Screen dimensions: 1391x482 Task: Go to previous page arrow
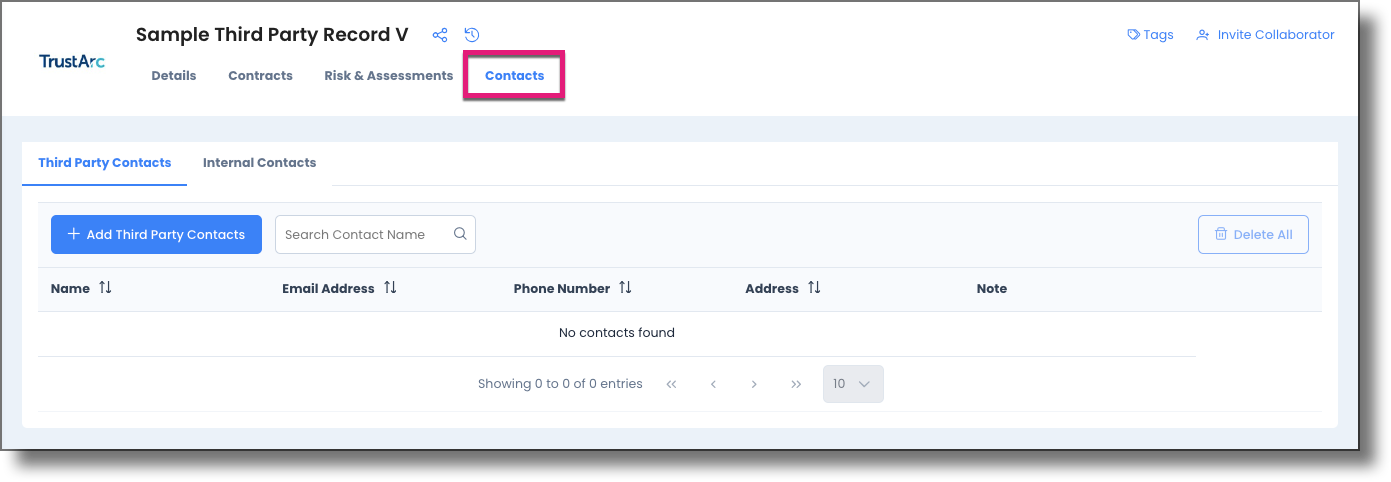pos(713,384)
